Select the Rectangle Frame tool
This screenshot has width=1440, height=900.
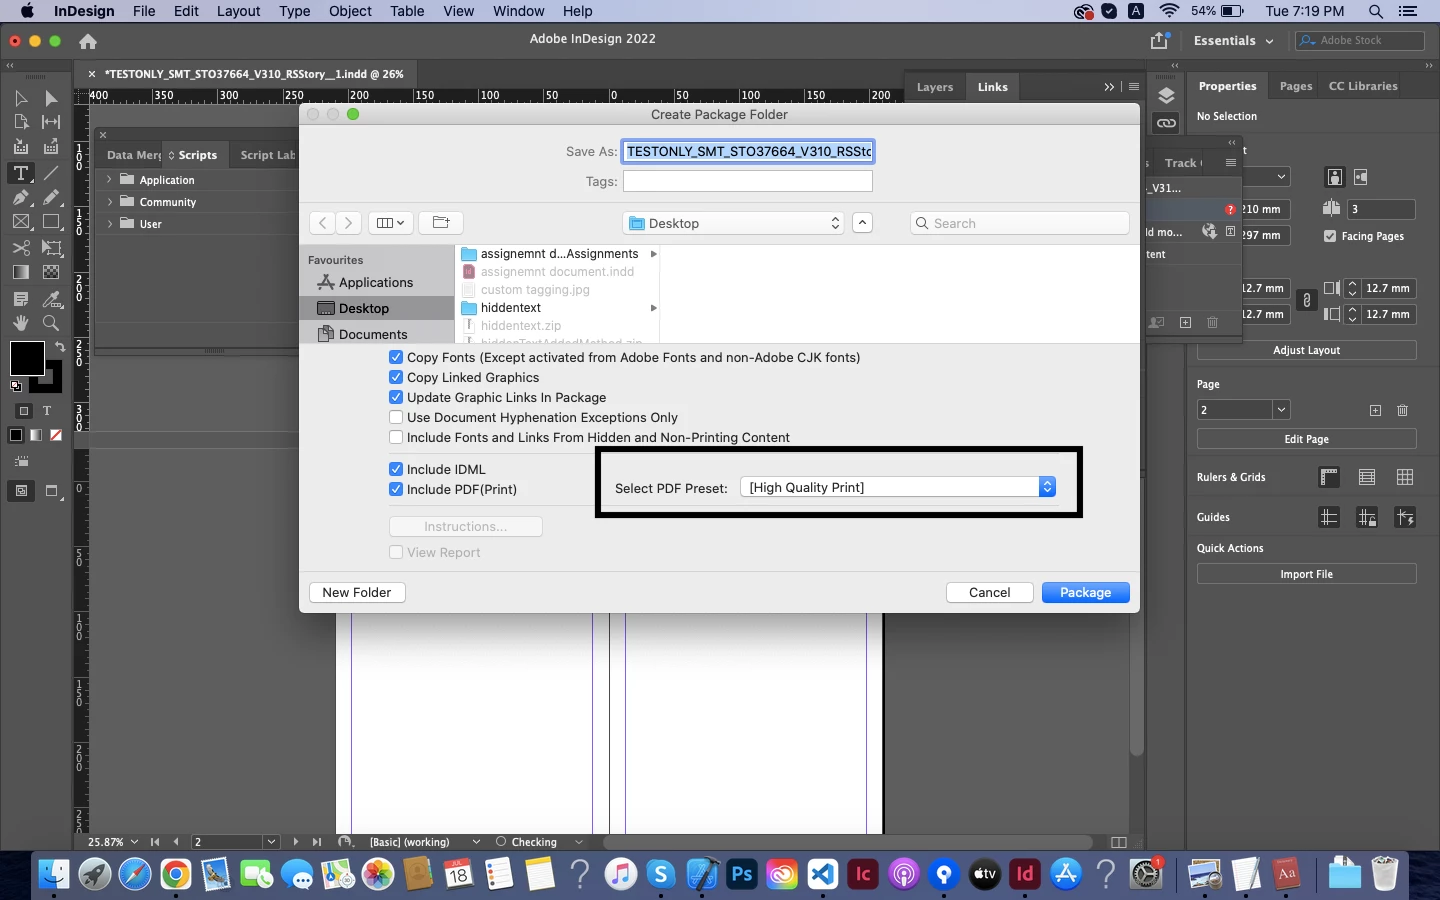(x=20, y=222)
